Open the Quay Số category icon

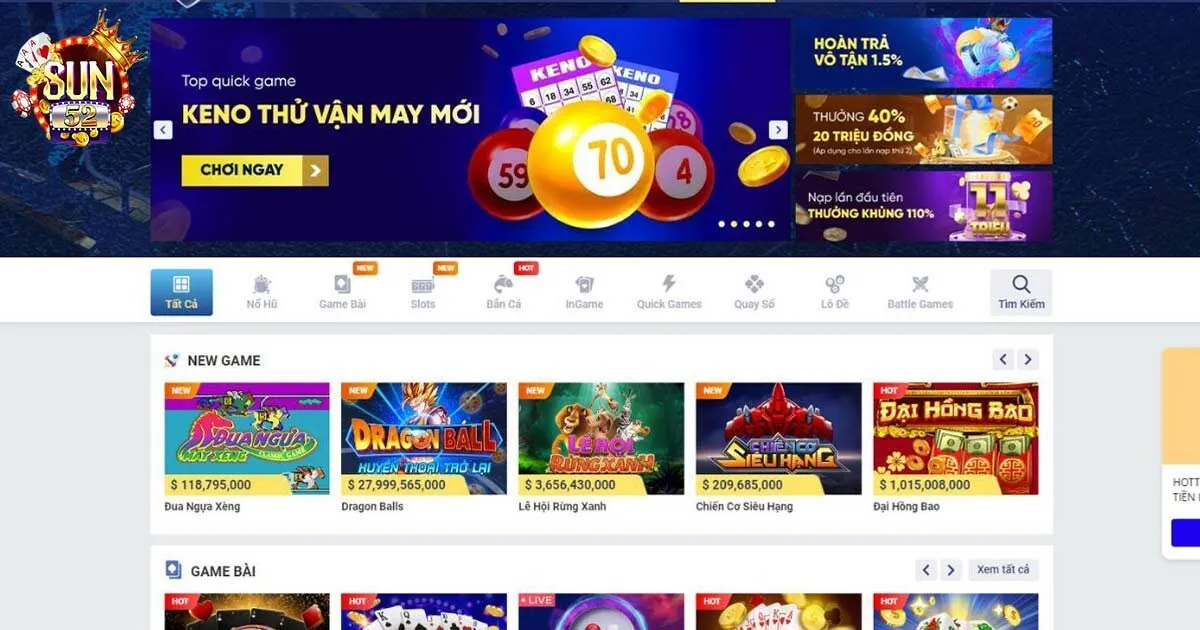(x=754, y=285)
